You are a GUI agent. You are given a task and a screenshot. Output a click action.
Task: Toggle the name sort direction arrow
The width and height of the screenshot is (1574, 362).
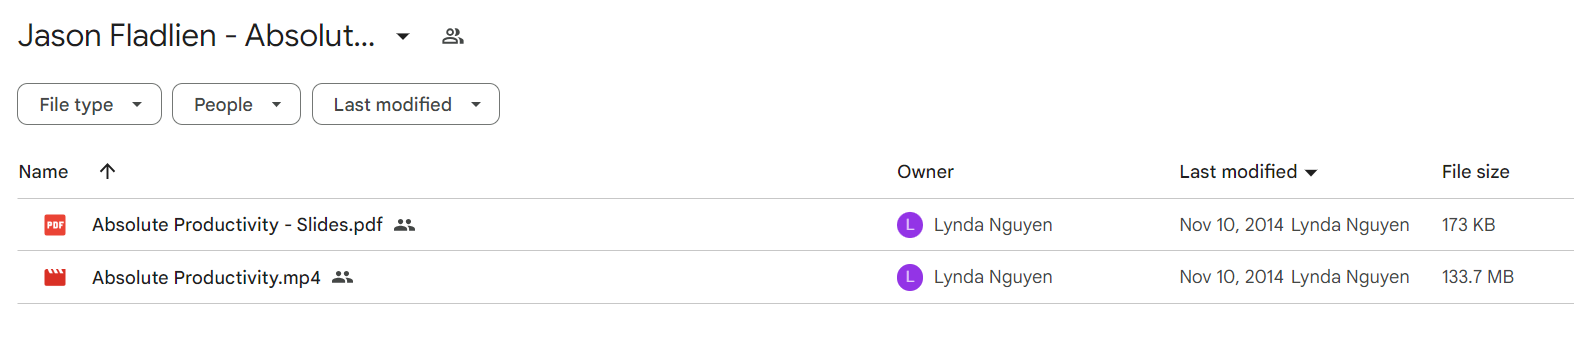pyautogui.click(x=107, y=171)
